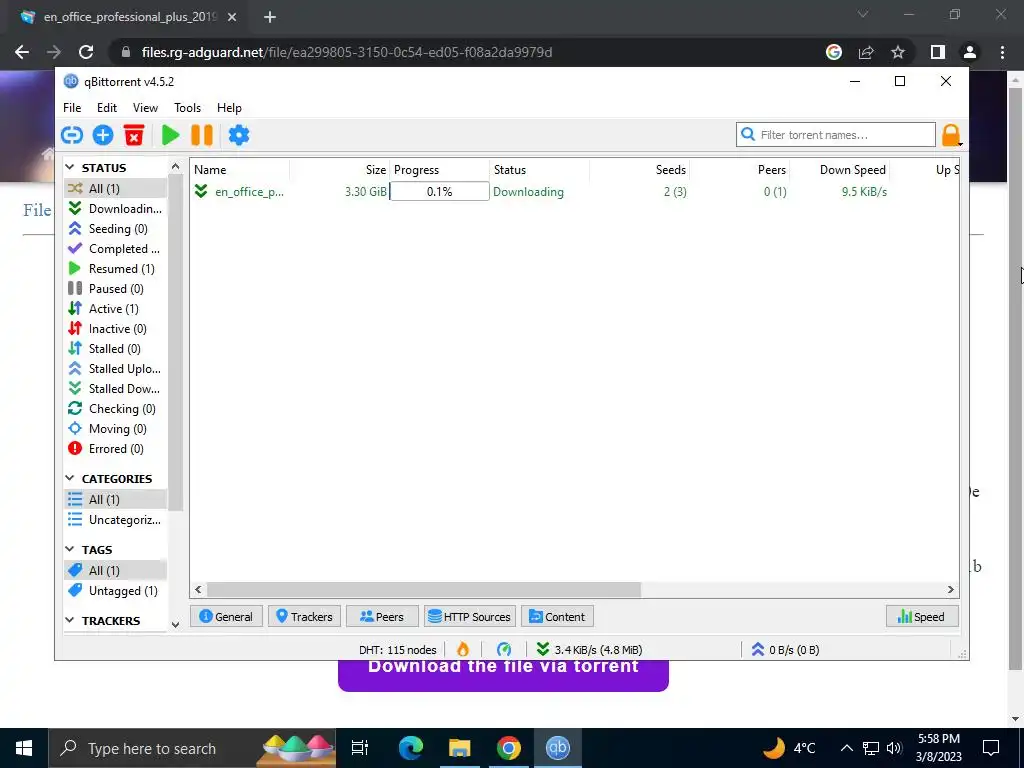Open Options via the blue gear icon

click(x=238, y=135)
